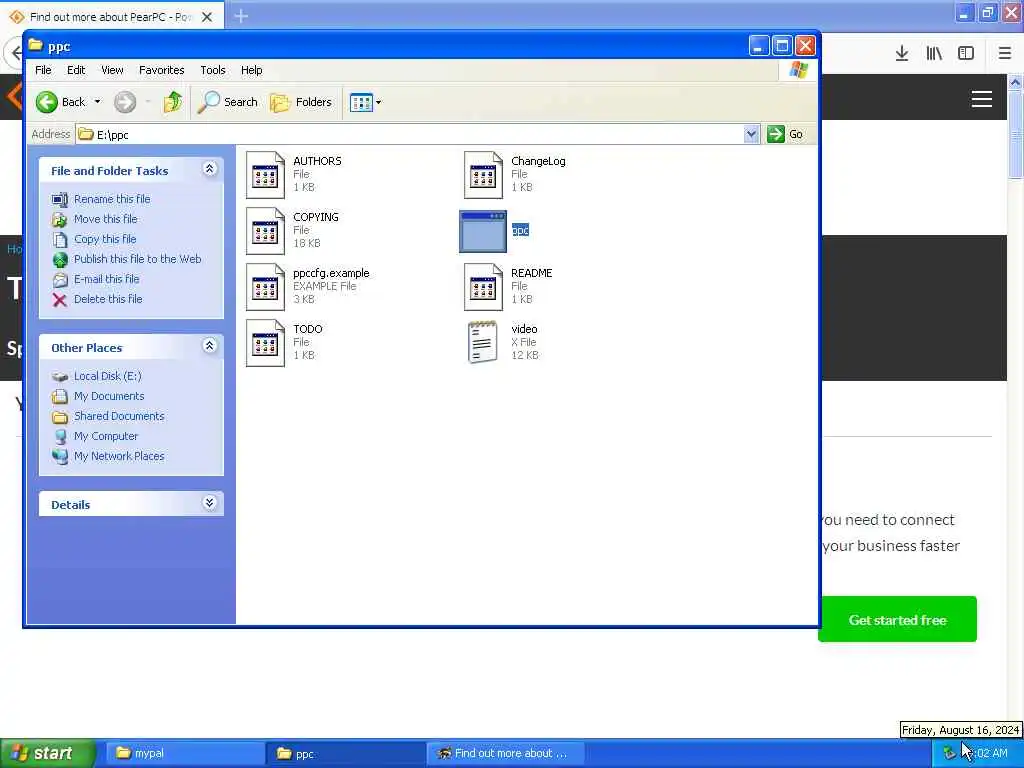Select the ppccfg.example file icon

click(265, 287)
